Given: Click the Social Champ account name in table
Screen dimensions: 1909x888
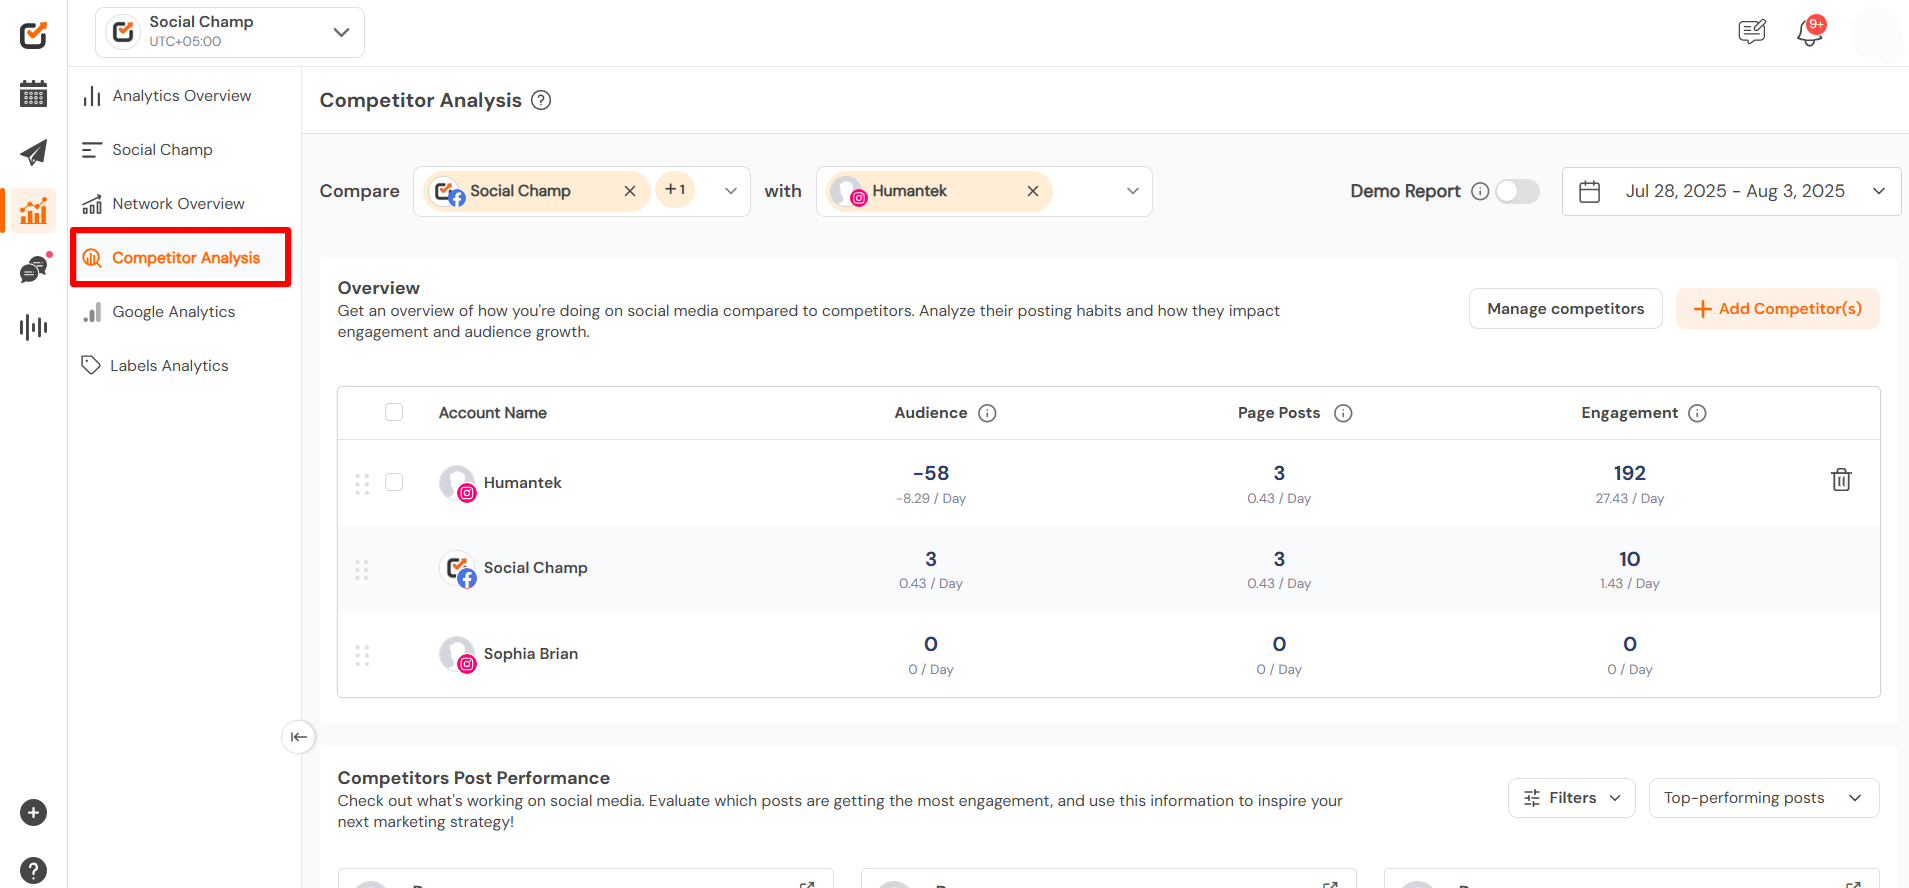Looking at the screenshot, I should click(535, 568).
